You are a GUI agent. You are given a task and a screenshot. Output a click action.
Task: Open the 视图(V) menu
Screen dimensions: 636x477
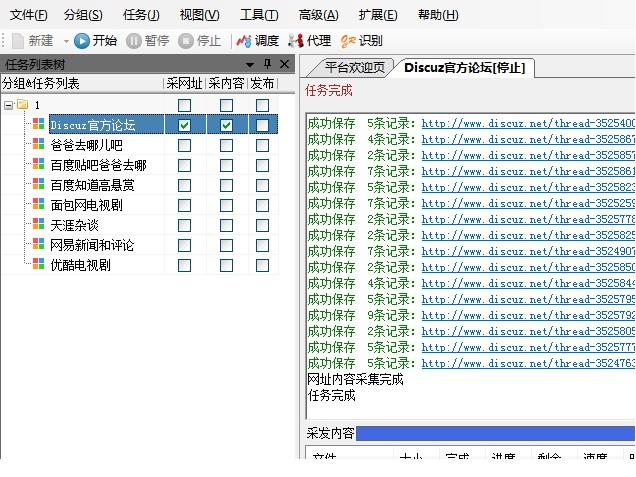coord(199,15)
